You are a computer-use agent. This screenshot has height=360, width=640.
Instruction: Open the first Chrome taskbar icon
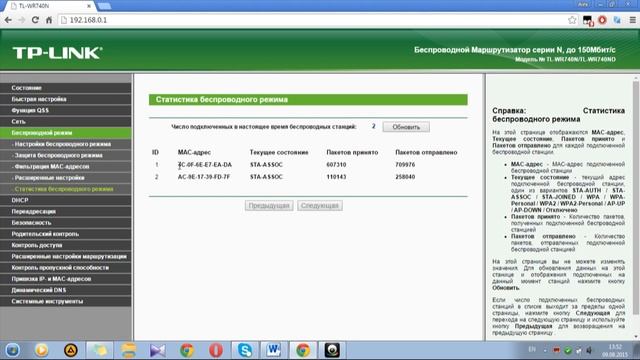point(187,350)
